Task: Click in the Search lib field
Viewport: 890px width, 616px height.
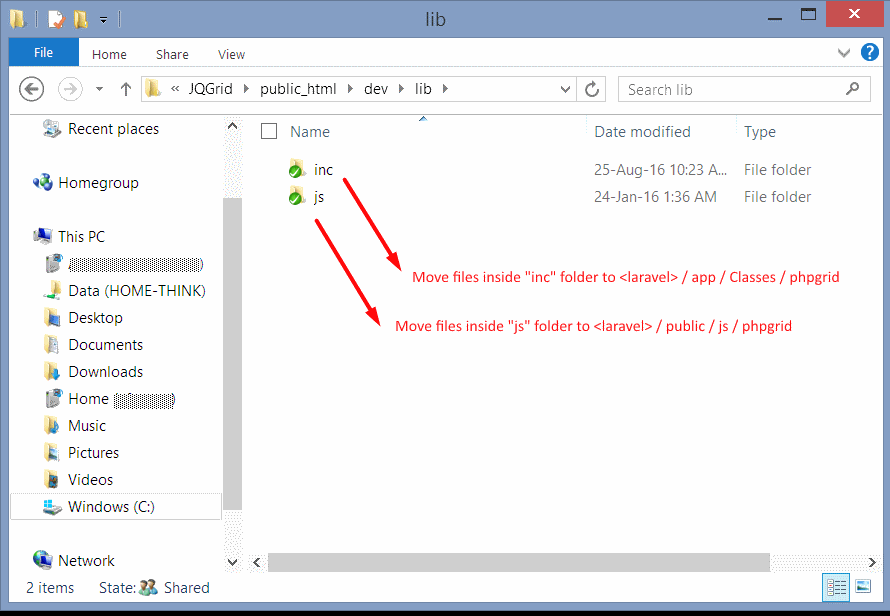Action: tap(730, 89)
